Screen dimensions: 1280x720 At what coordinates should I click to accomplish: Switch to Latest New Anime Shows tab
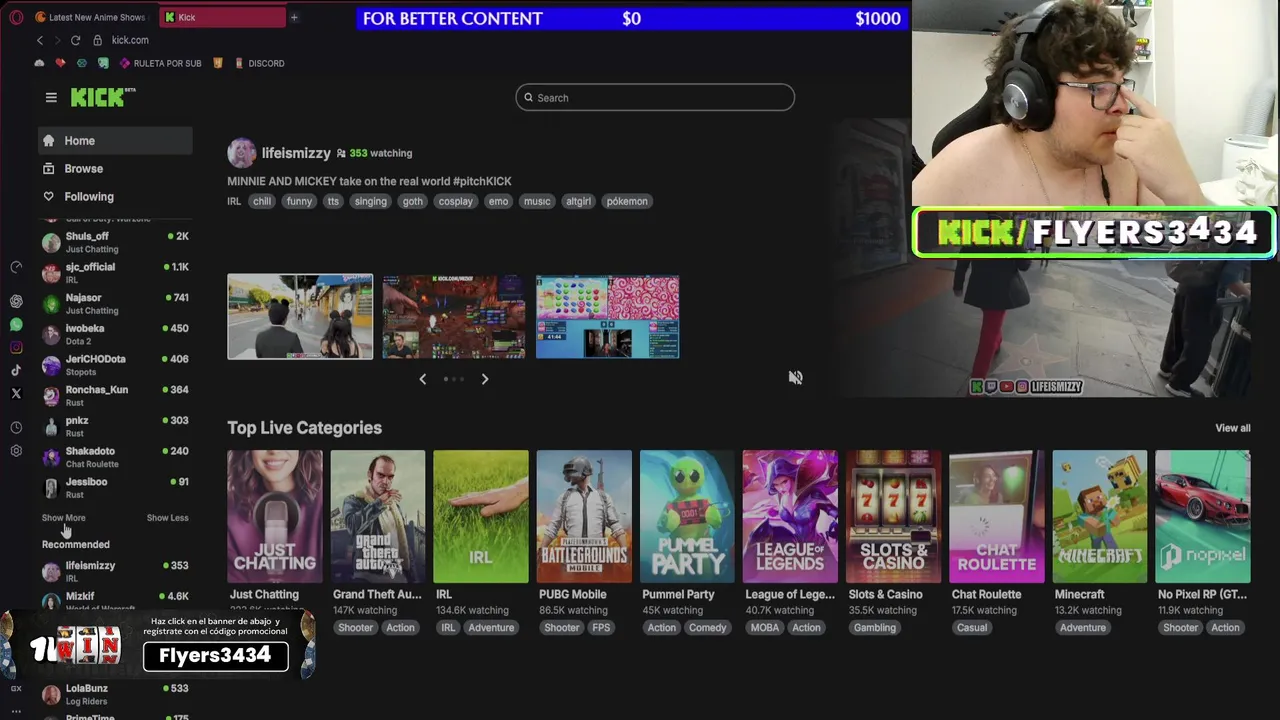coord(92,17)
